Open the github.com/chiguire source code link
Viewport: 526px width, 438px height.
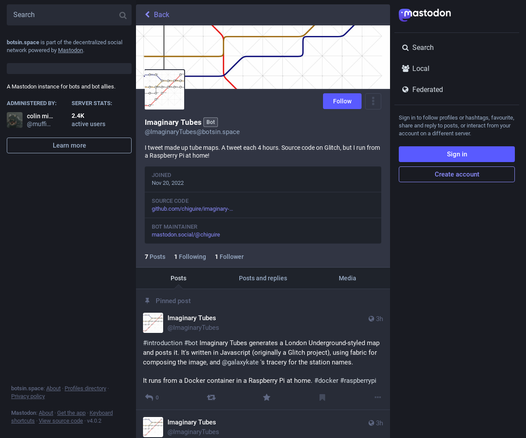(192, 209)
